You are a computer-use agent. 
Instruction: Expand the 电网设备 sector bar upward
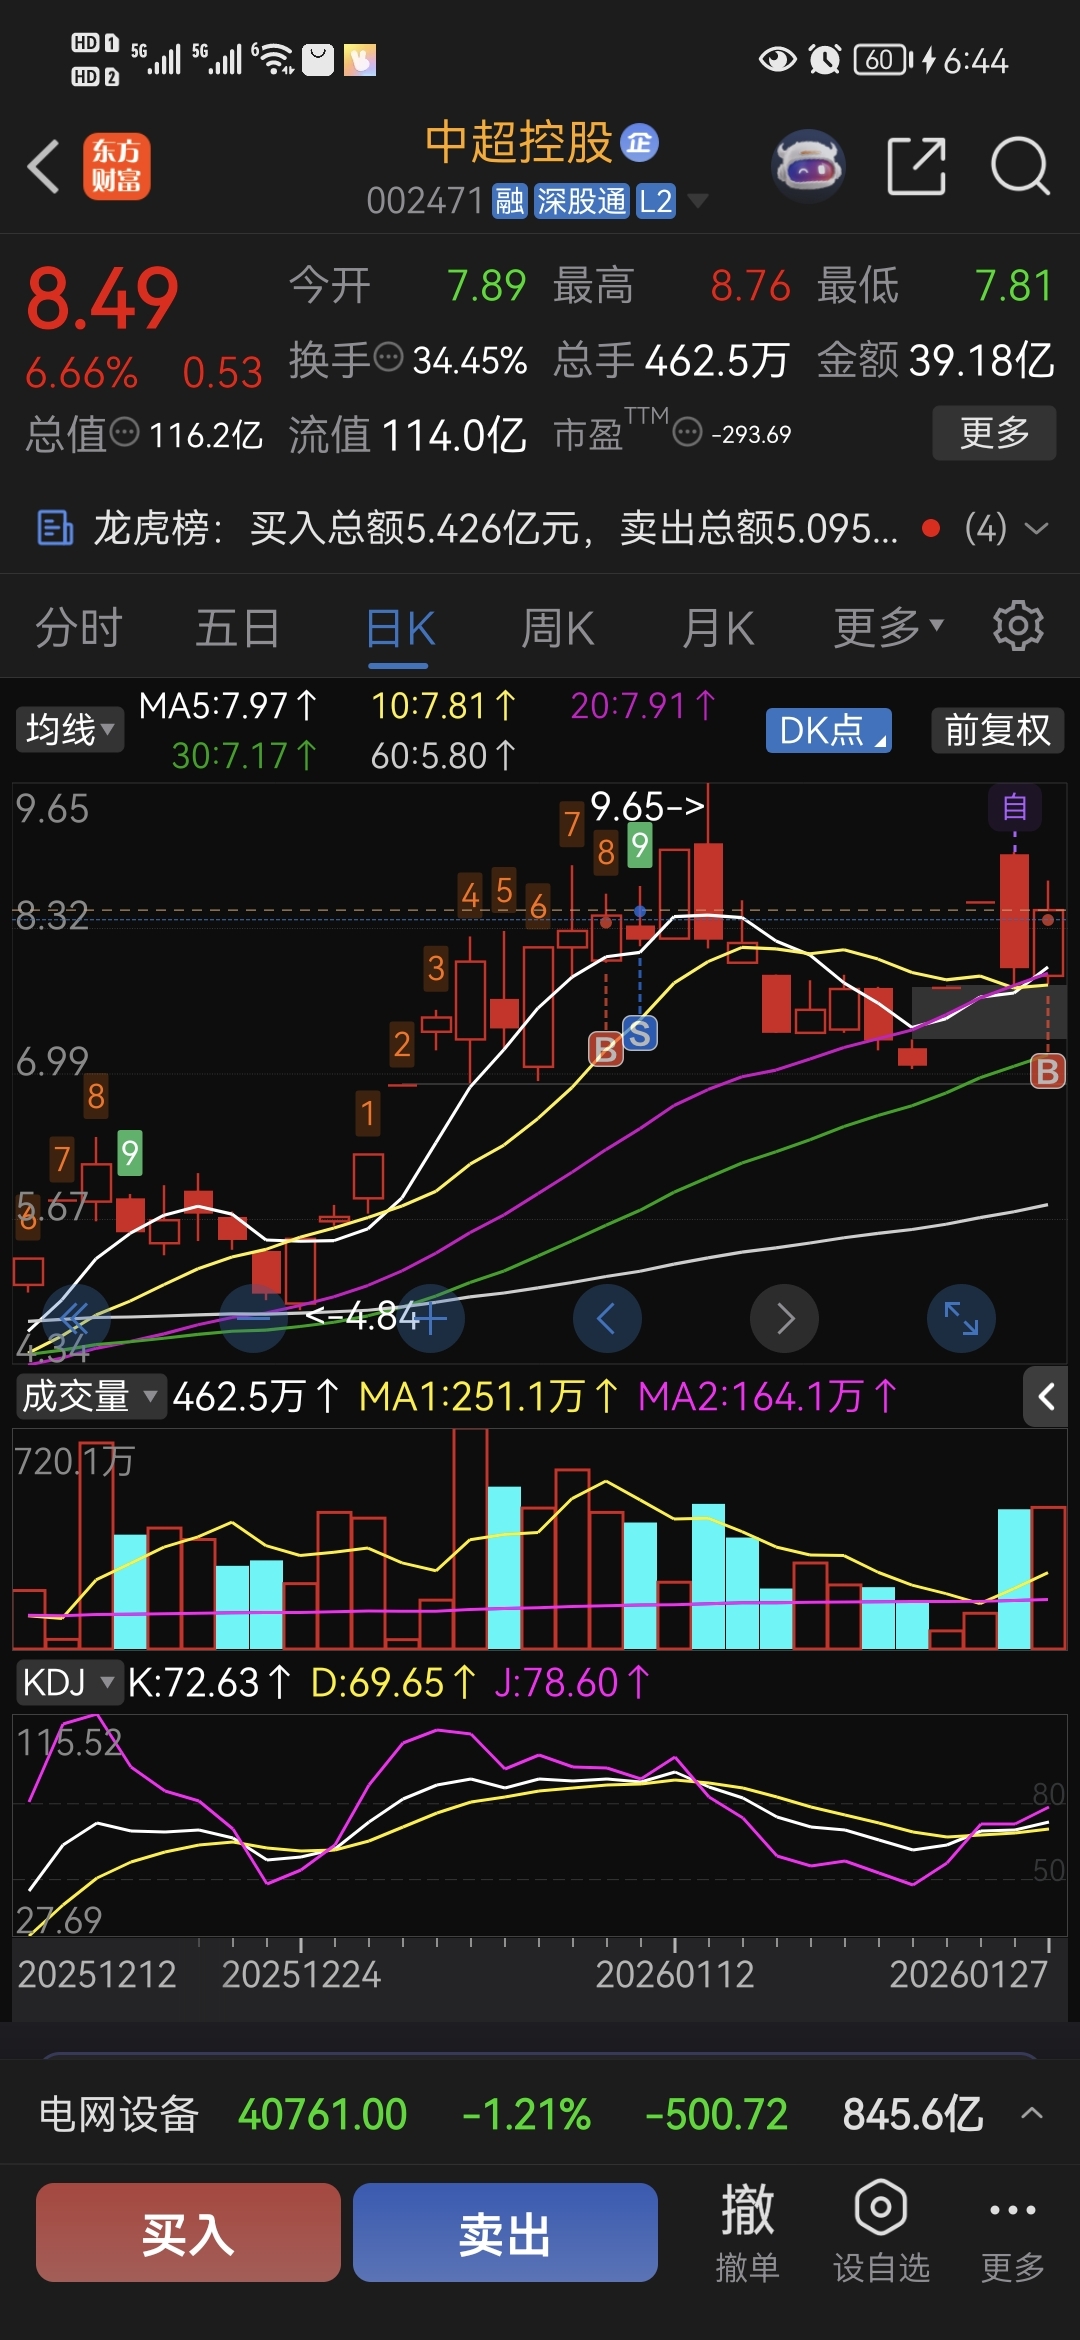(x=1032, y=2113)
